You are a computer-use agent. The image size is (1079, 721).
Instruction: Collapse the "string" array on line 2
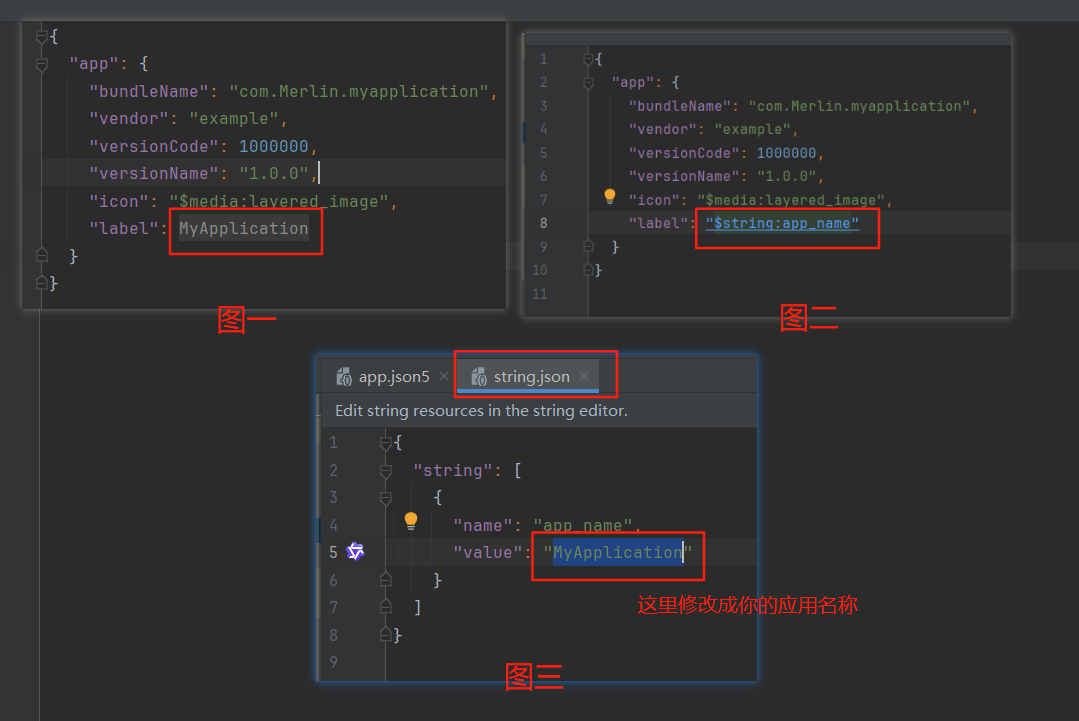coord(385,471)
